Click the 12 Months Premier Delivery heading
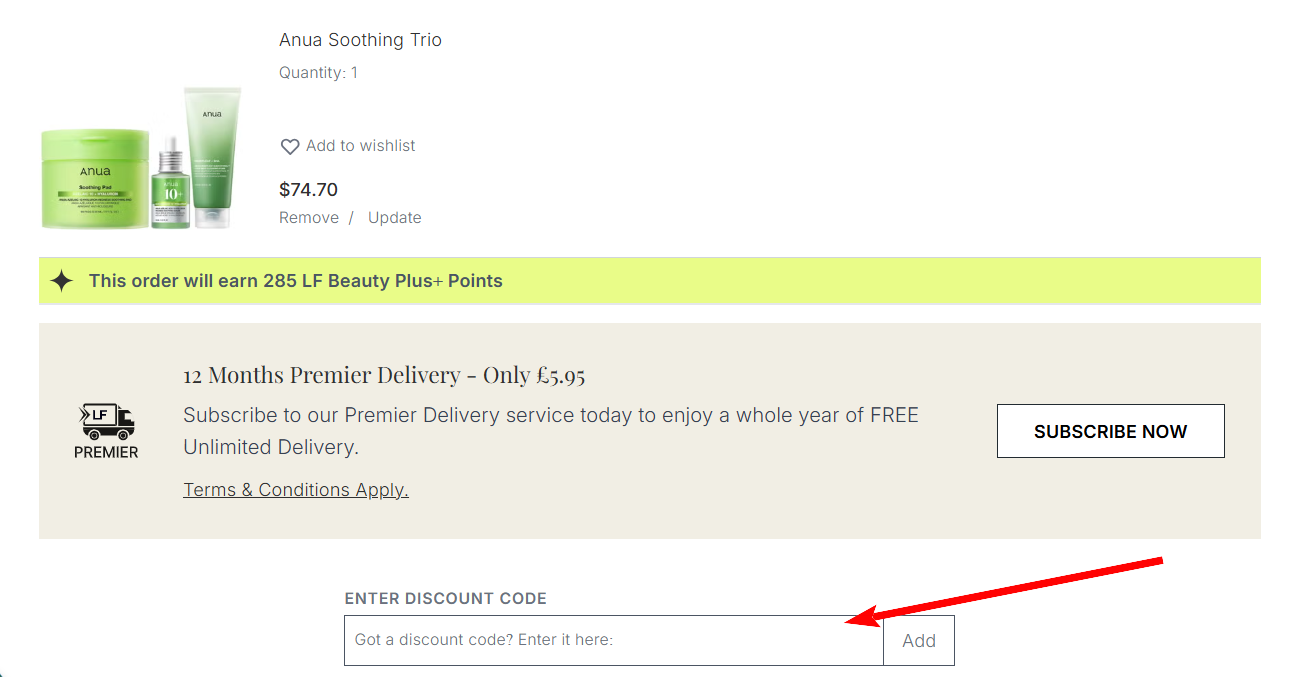The image size is (1293, 677). coord(384,374)
